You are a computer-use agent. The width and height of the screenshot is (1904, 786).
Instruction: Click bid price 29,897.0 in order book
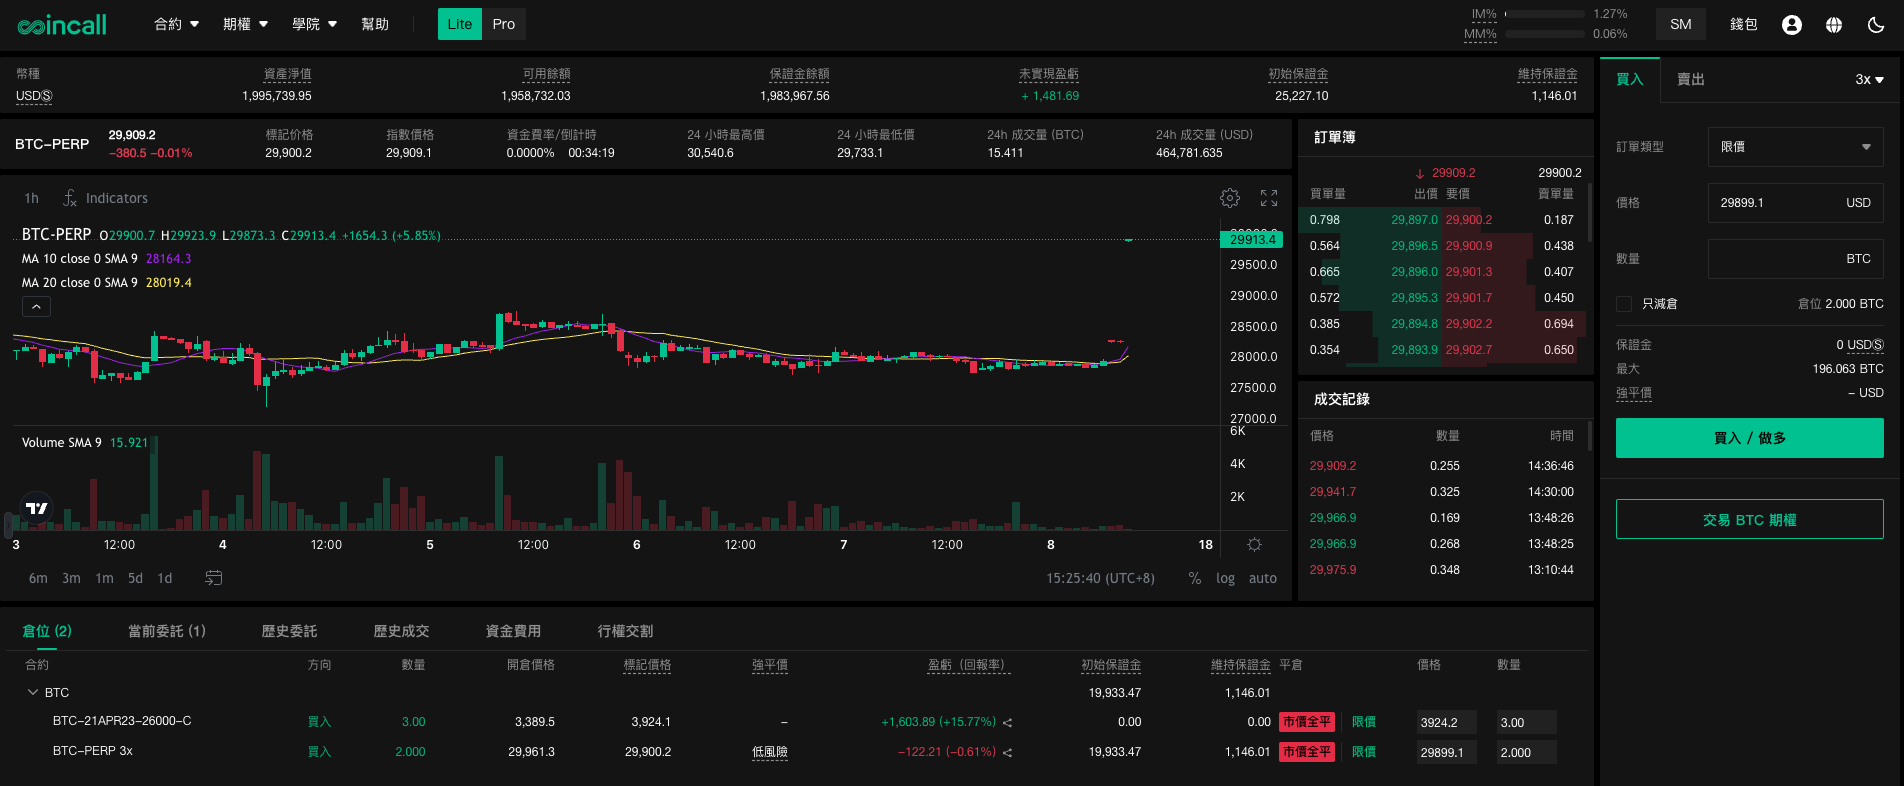pyautogui.click(x=1414, y=220)
